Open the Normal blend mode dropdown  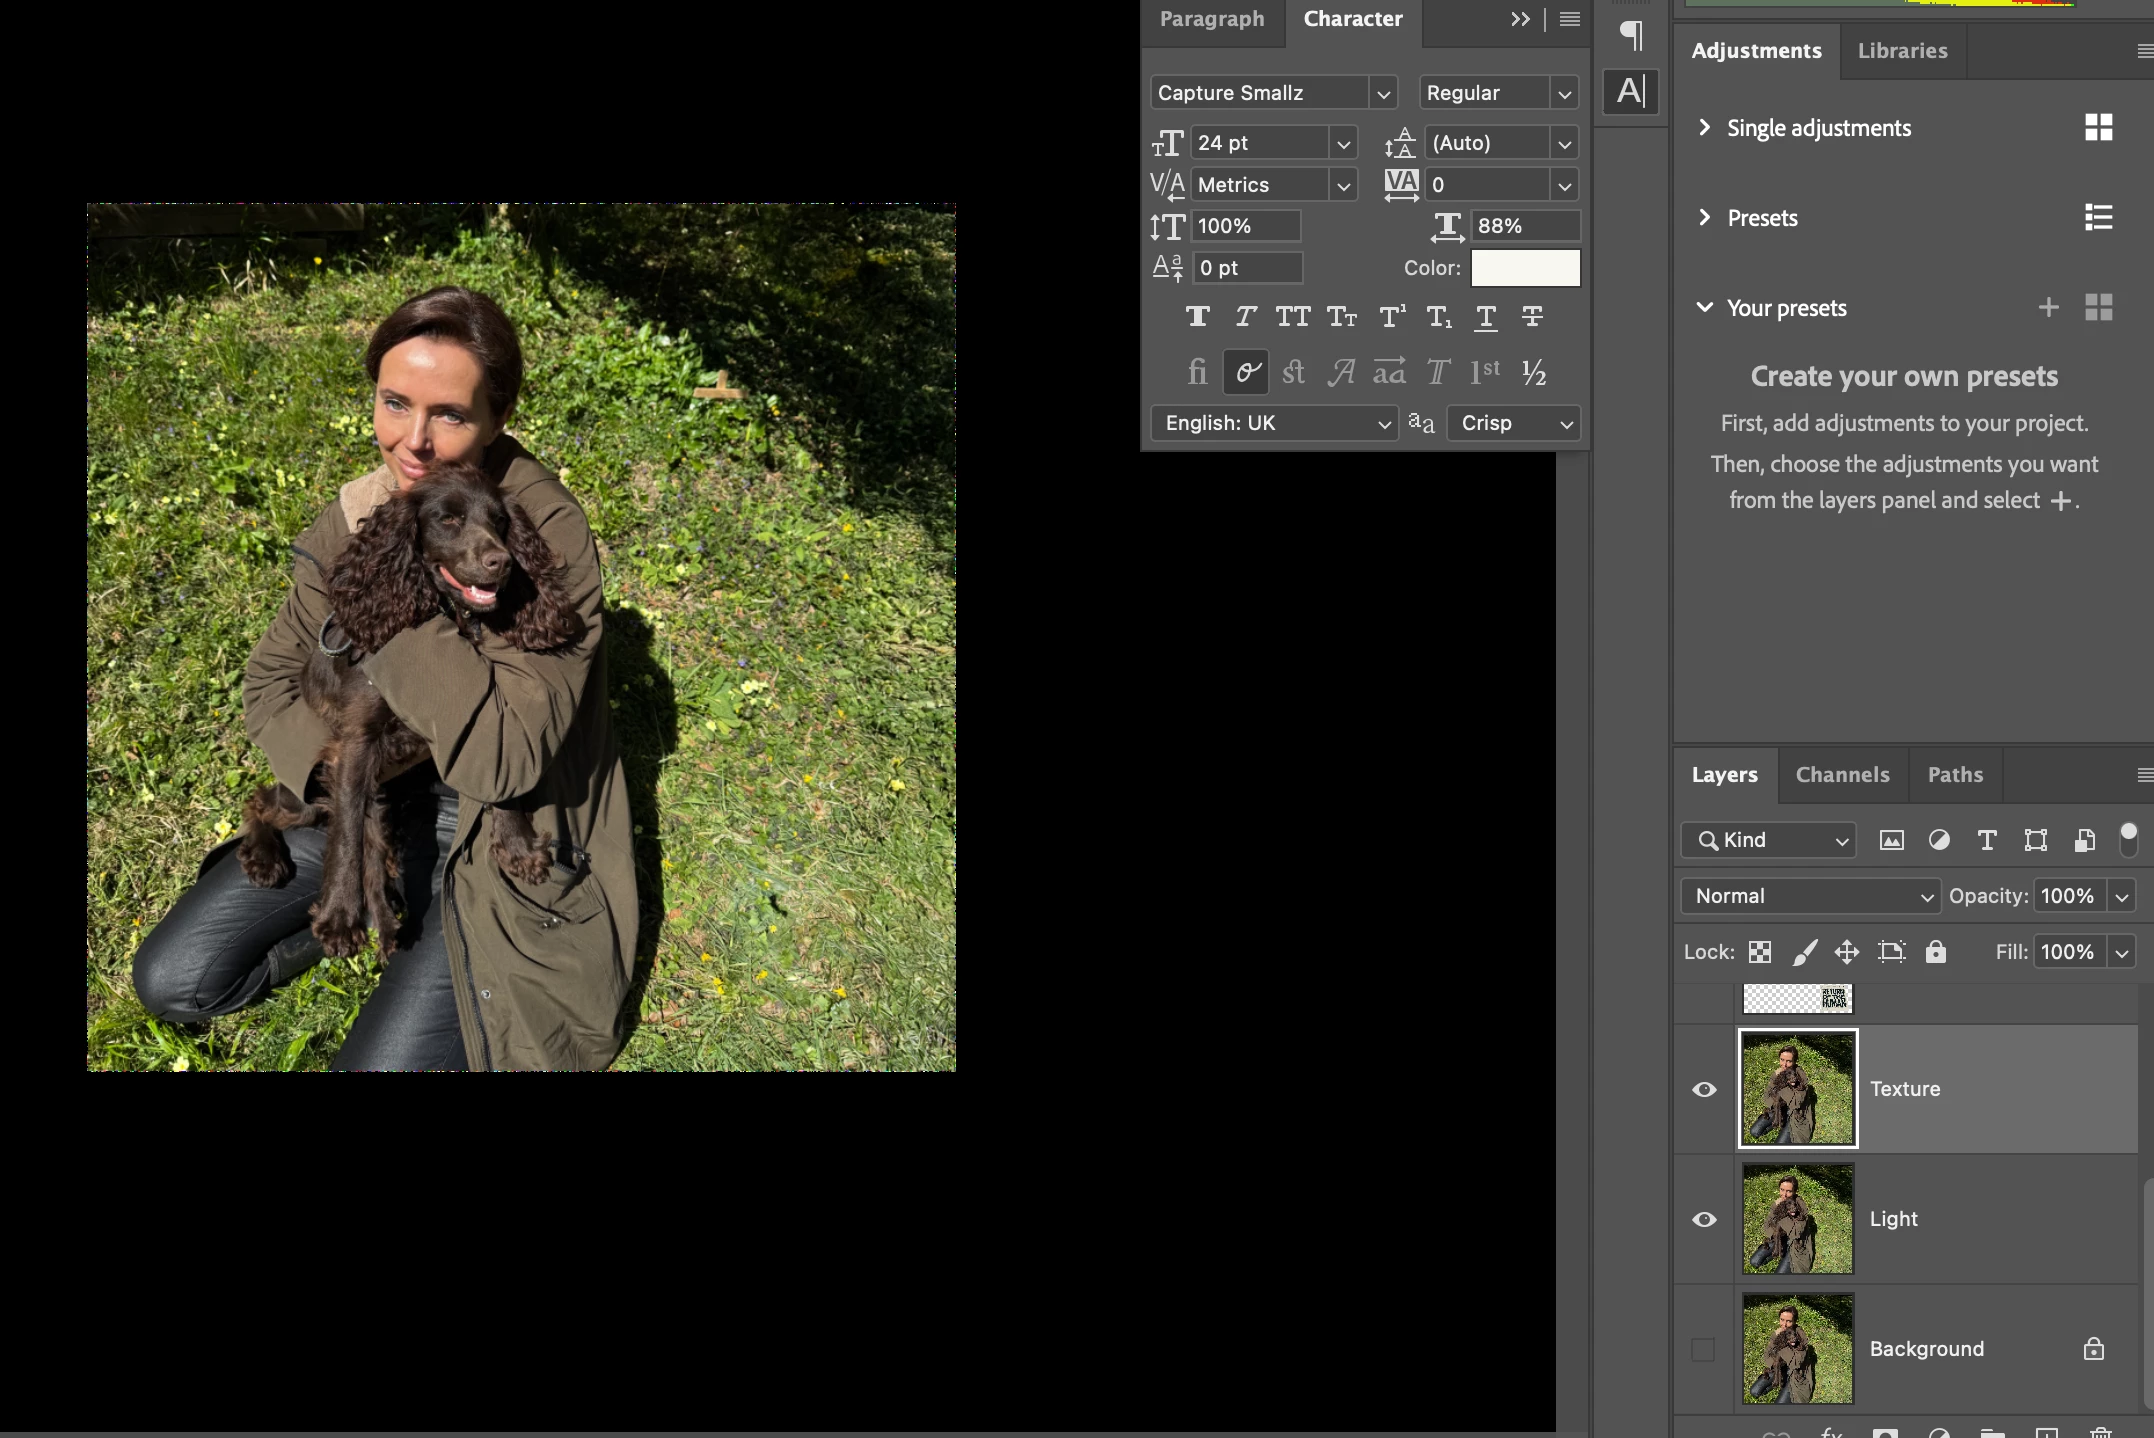tap(1811, 896)
